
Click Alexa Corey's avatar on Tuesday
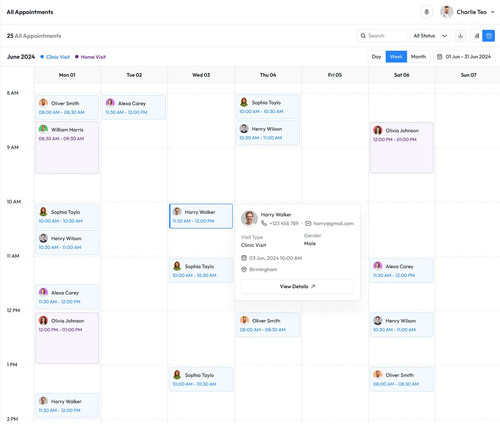point(110,103)
